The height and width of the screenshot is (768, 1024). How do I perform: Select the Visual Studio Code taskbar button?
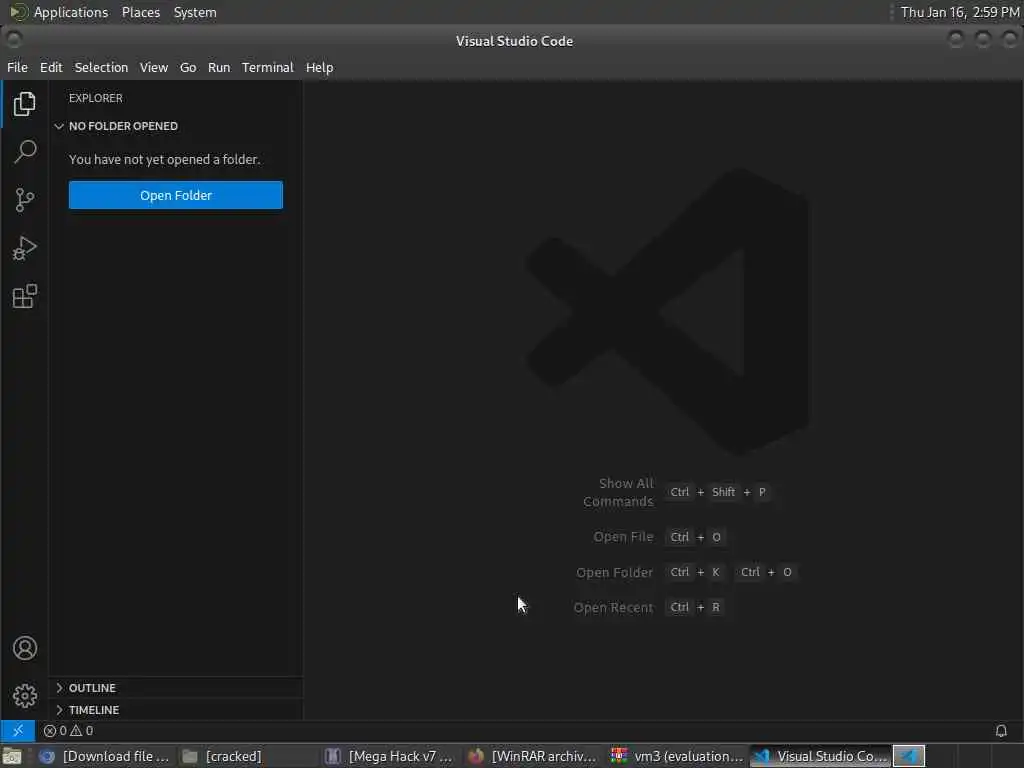coord(820,756)
